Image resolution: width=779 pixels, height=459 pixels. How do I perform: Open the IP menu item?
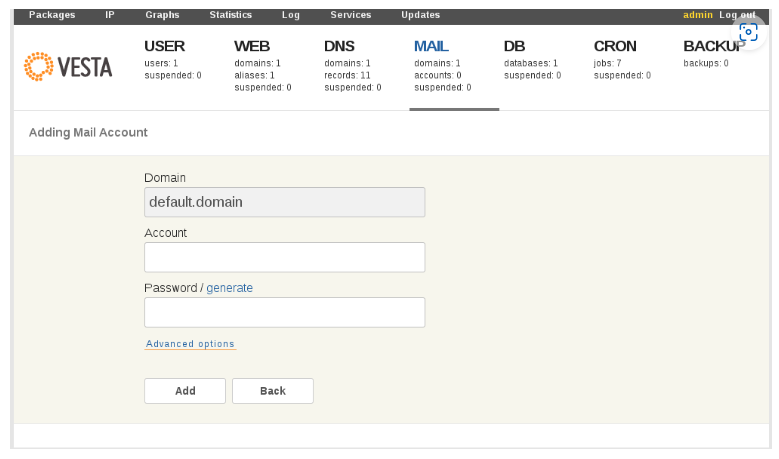(x=110, y=15)
